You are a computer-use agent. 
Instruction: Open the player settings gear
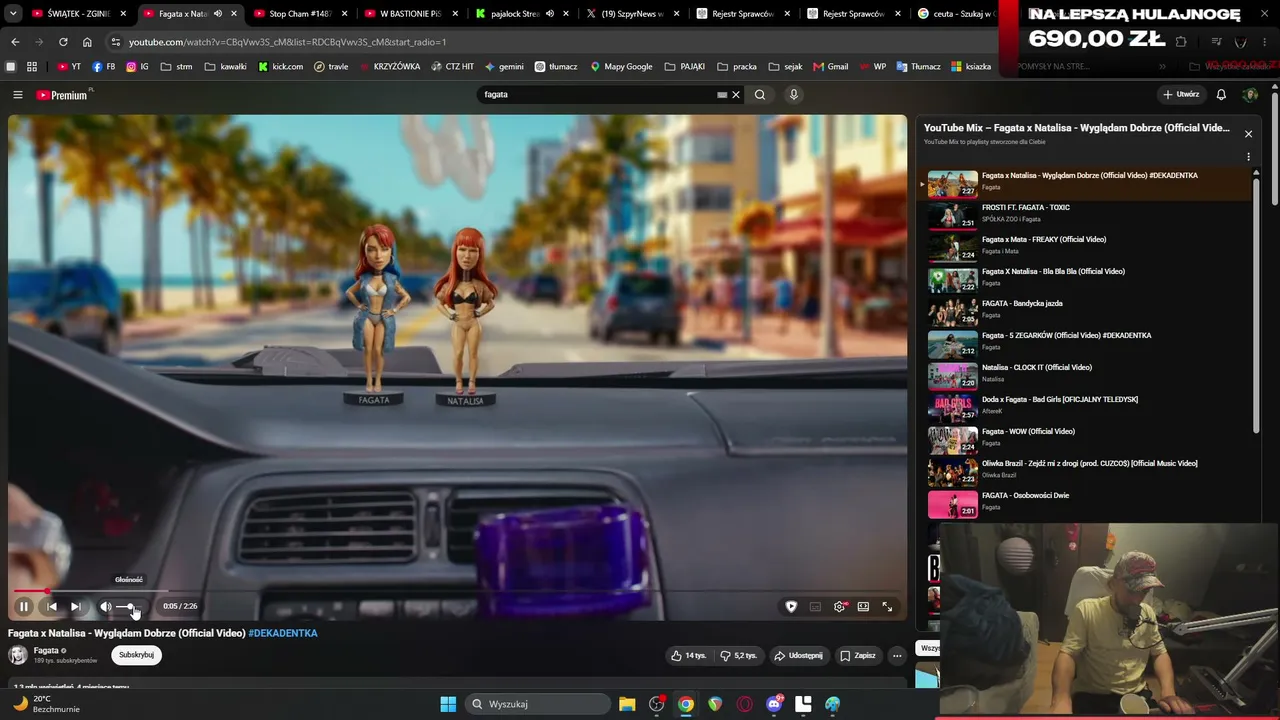[x=839, y=606]
